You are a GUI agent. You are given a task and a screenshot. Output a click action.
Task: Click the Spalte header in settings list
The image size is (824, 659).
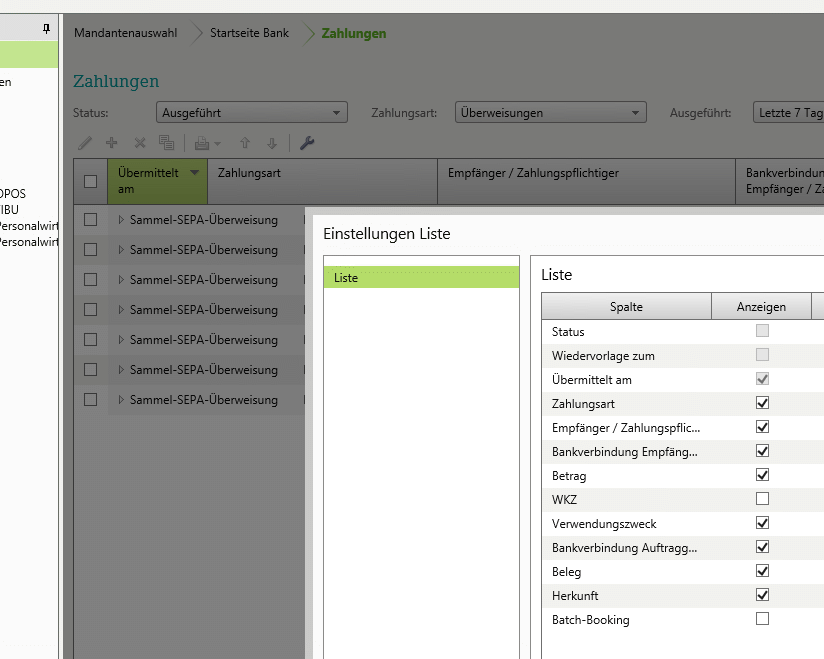pyautogui.click(x=626, y=306)
